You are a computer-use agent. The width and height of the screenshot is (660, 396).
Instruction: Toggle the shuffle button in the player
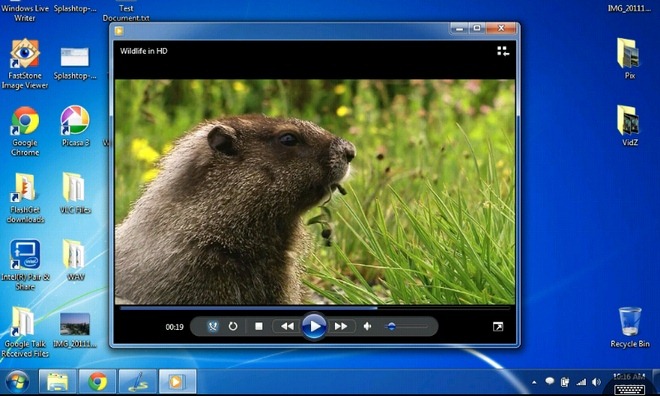213,326
